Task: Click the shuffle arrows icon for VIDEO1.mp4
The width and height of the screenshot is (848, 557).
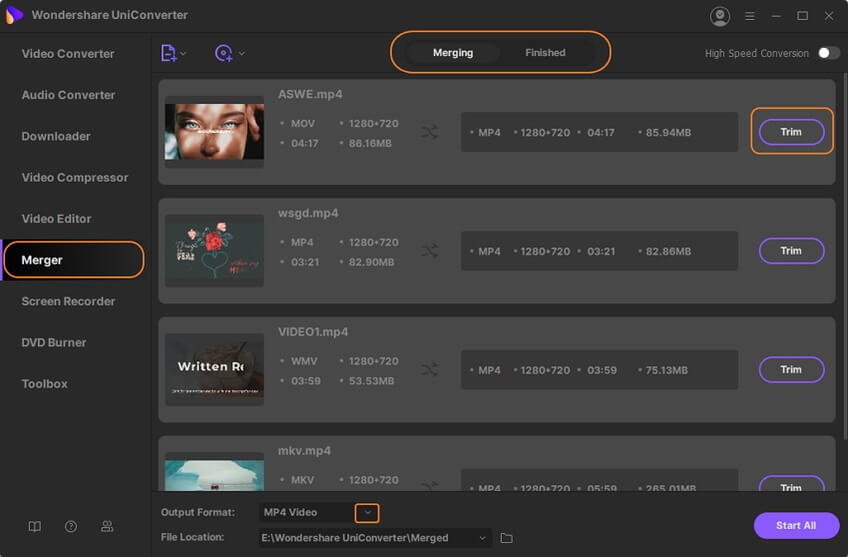Action: pyautogui.click(x=429, y=370)
